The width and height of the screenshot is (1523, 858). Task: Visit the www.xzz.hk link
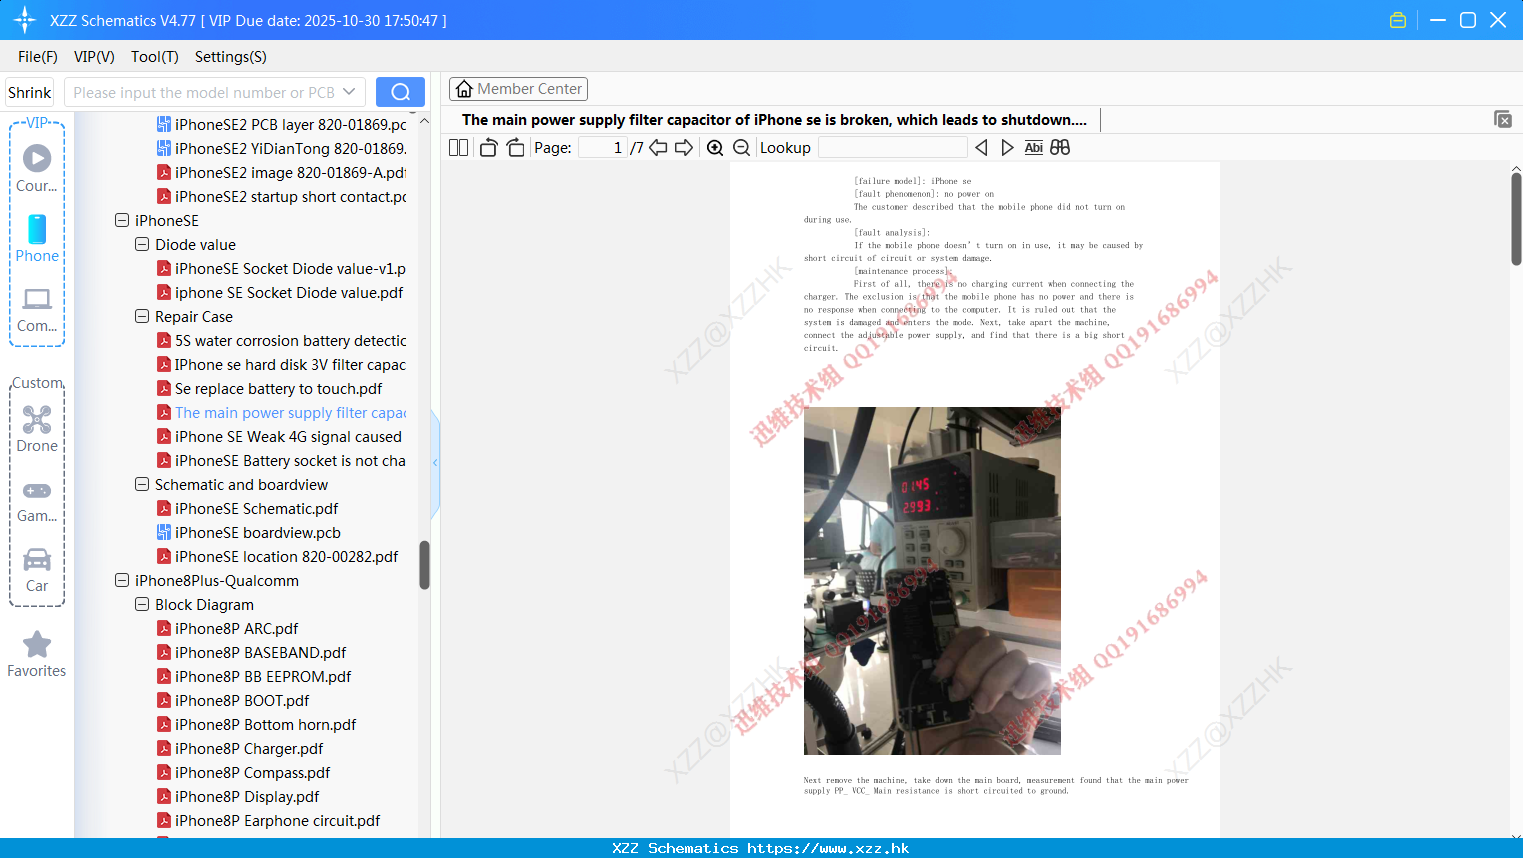pyautogui.click(x=828, y=848)
